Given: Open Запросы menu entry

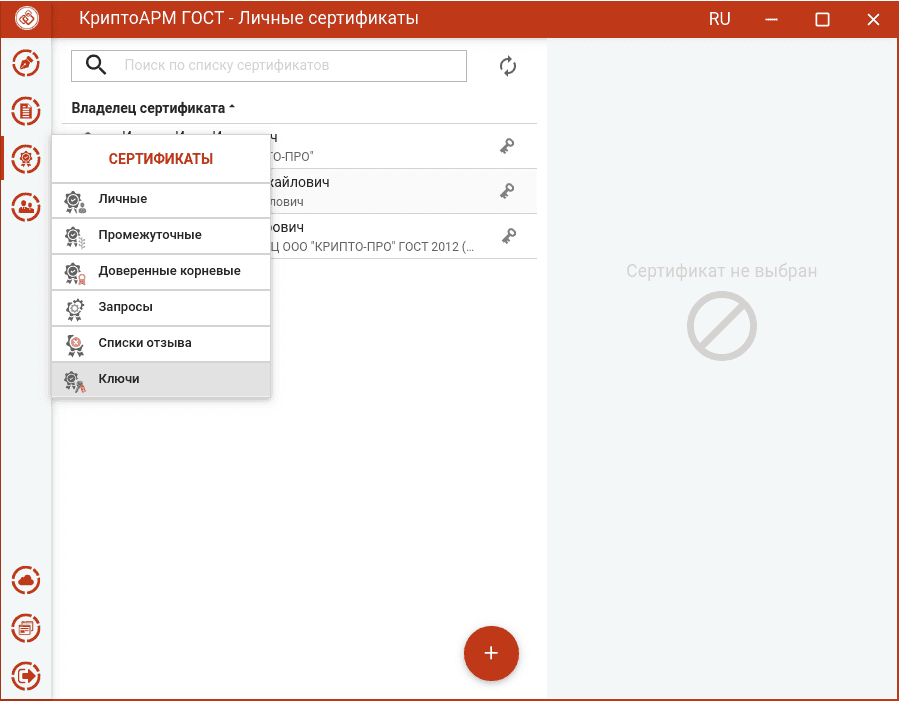Looking at the screenshot, I should 161,308.
